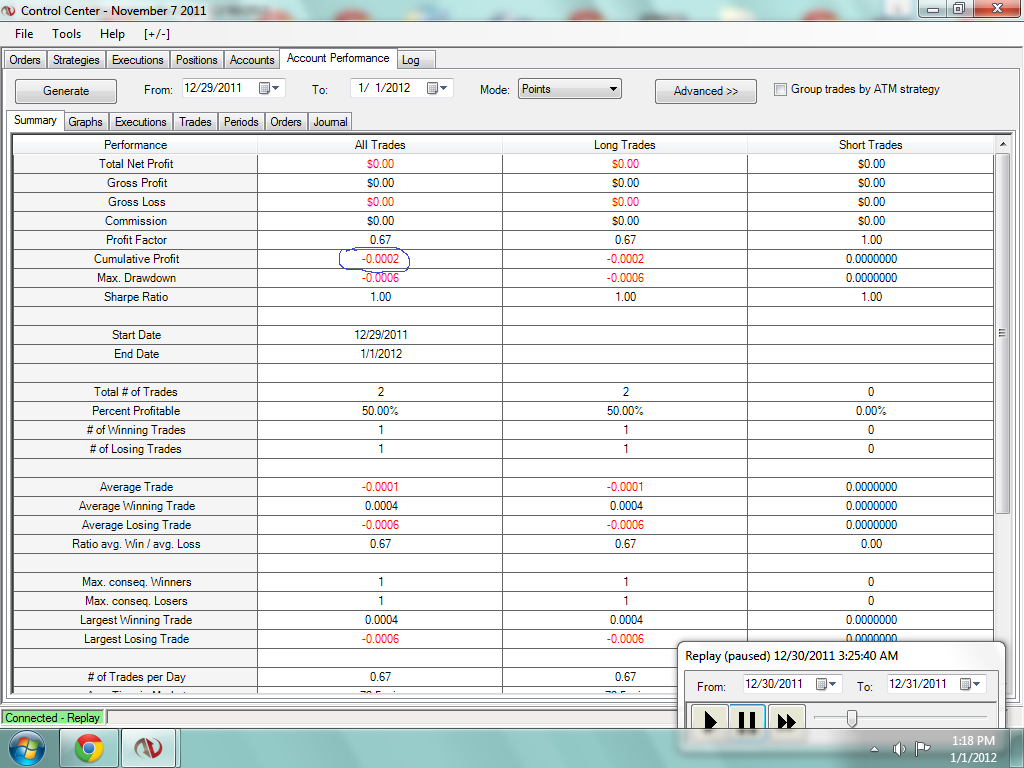Show hidden tray icons arrow
This screenshot has width=1024, height=768.
(x=875, y=749)
